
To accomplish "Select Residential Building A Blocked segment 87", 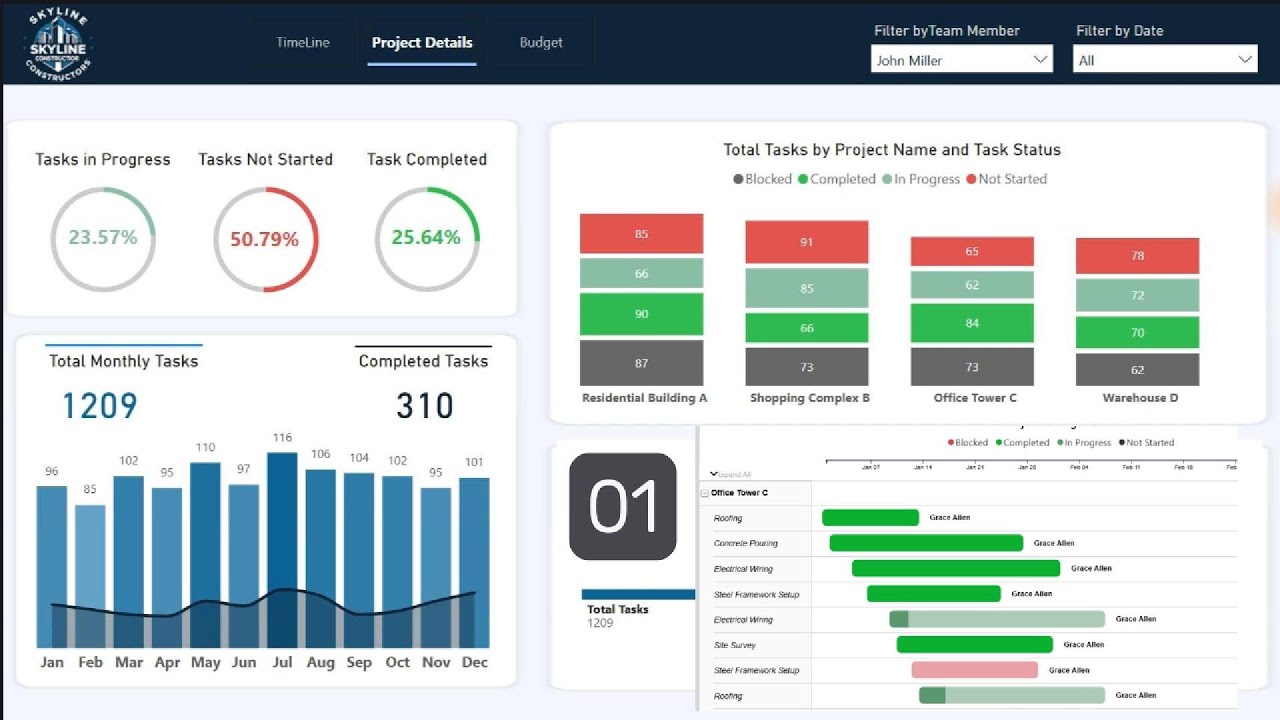I will point(641,363).
